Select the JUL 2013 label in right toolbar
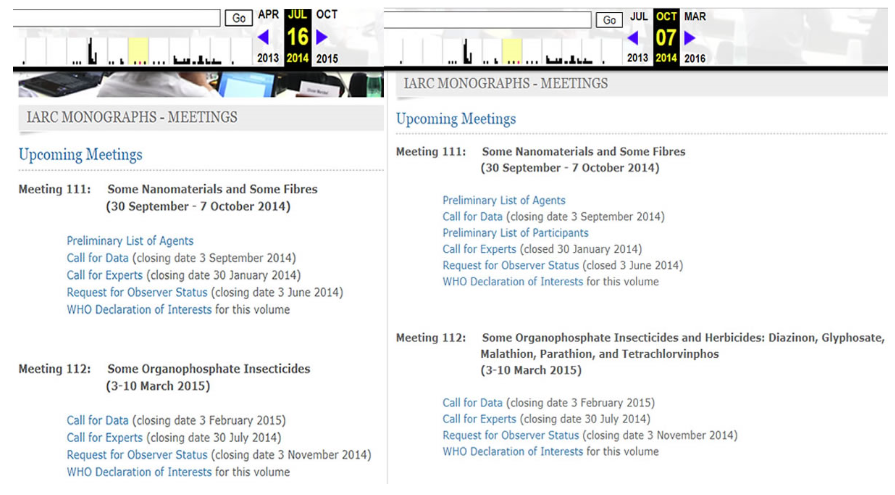The height and width of the screenshot is (495, 895). tap(639, 17)
